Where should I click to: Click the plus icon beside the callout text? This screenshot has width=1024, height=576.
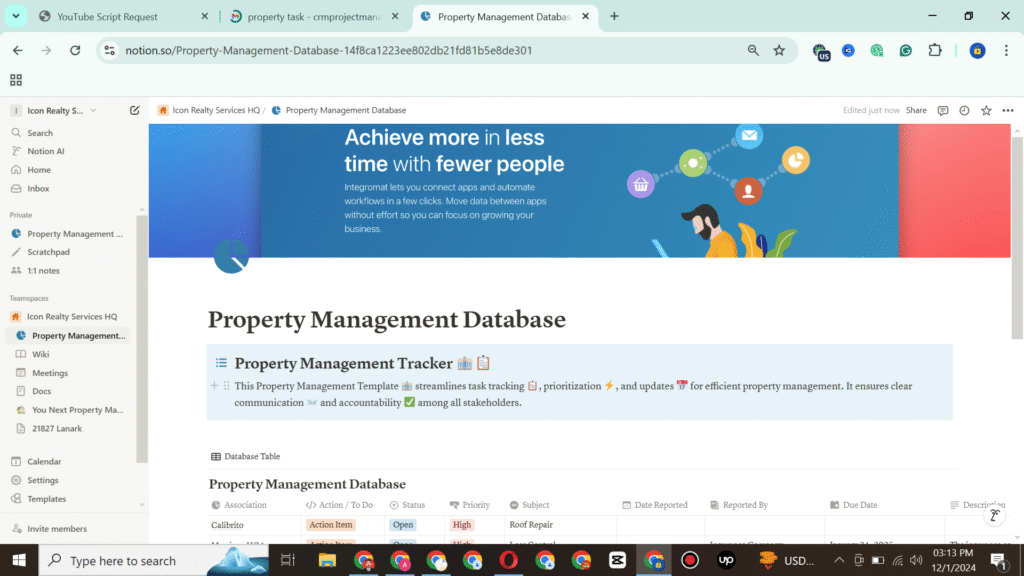tap(214, 386)
